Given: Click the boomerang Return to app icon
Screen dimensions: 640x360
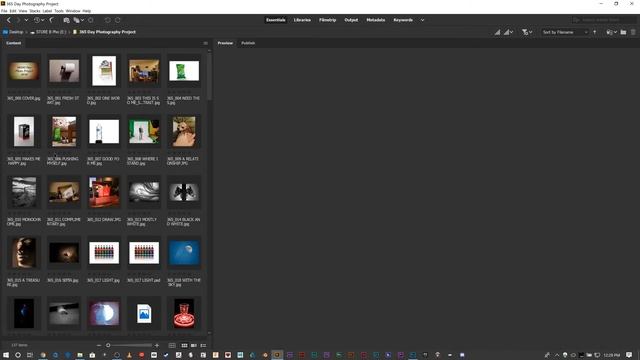Looking at the screenshot, I should pyautogui.click(x=51, y=20).
